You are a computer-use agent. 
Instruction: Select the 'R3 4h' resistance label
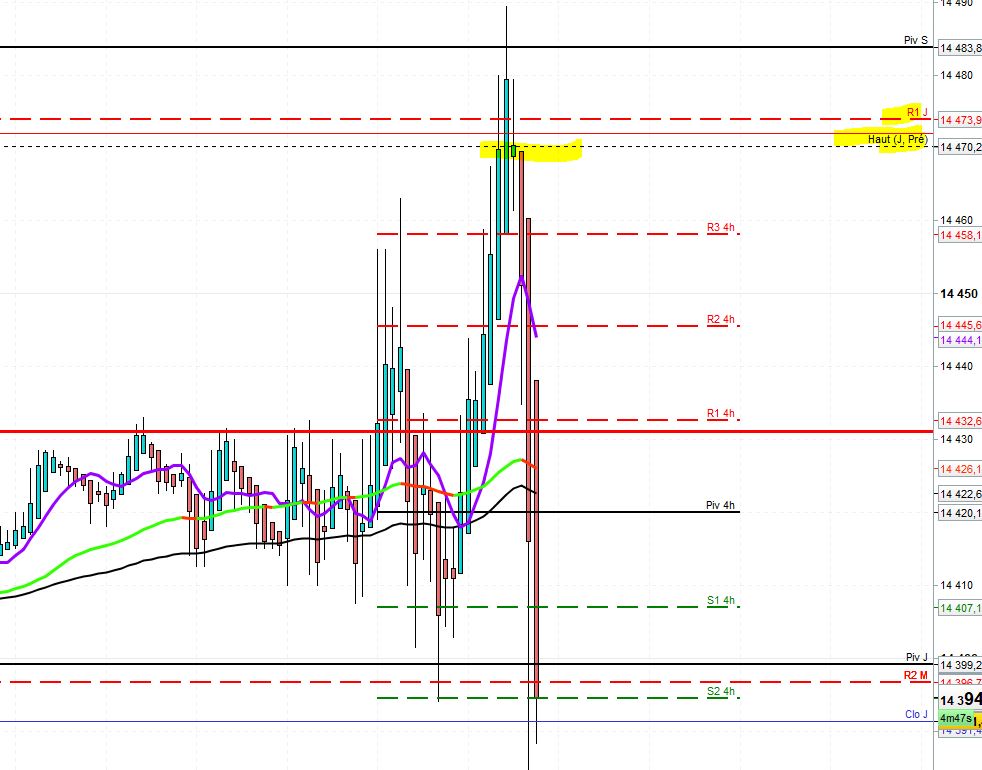click(x=720, y=227)
